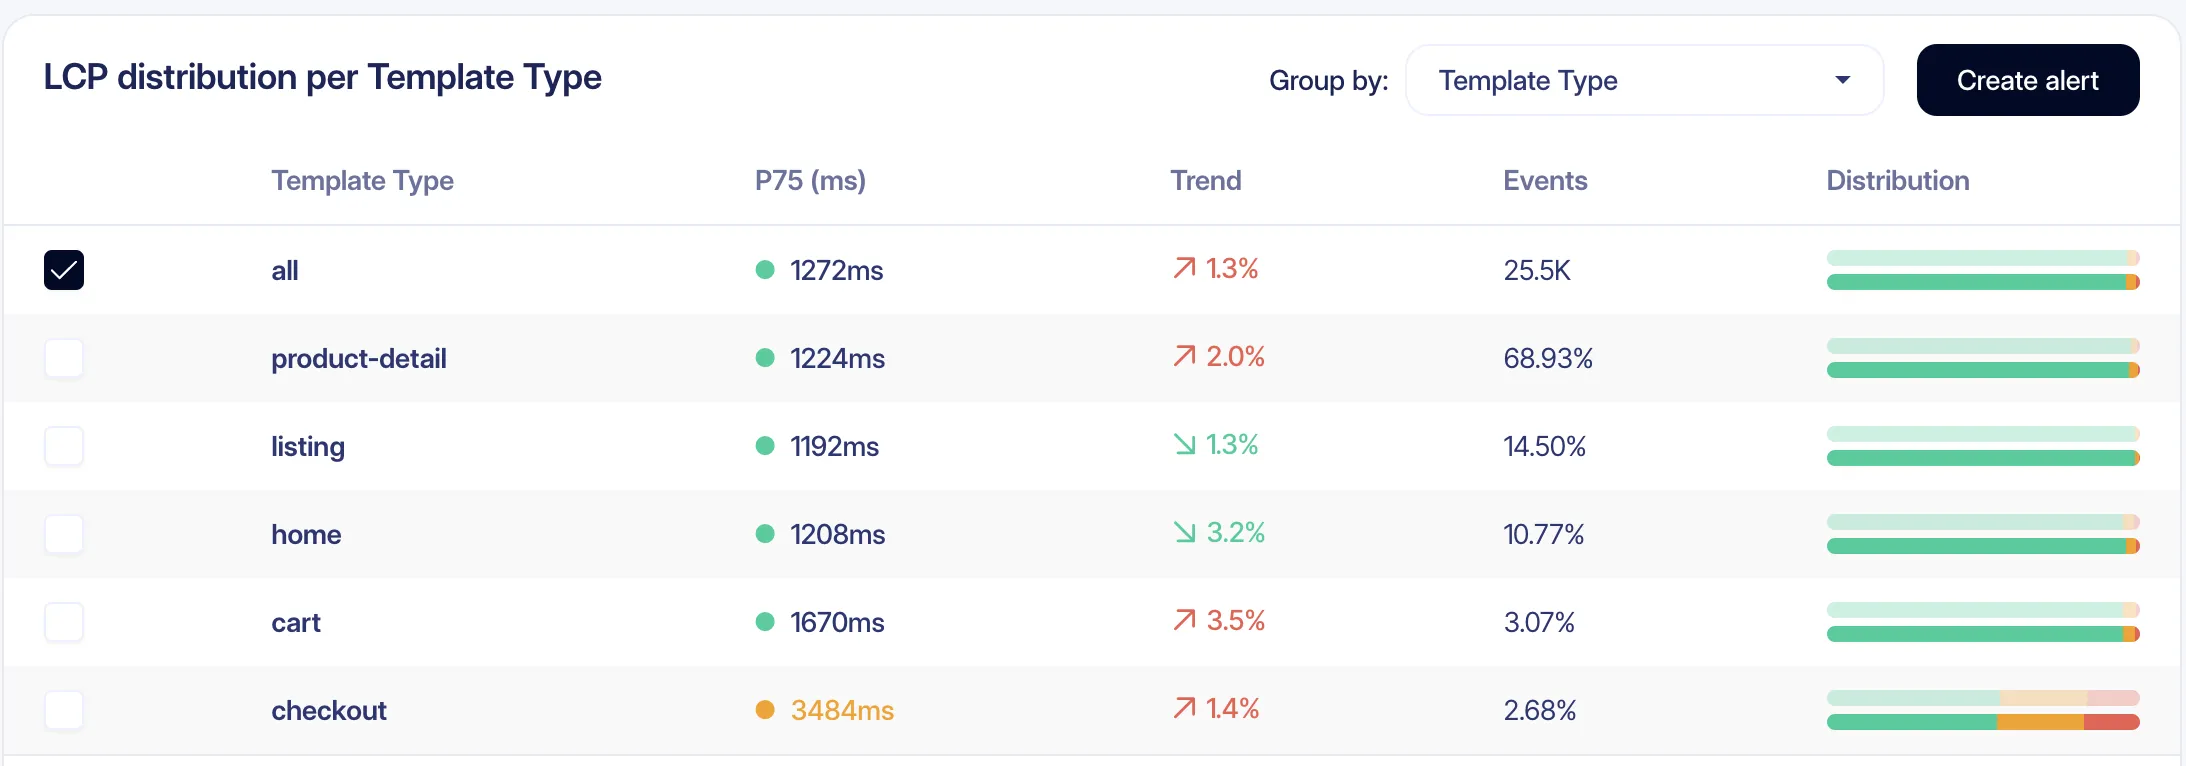Uncheck the checkbox for the all row

tap(64, 270)
